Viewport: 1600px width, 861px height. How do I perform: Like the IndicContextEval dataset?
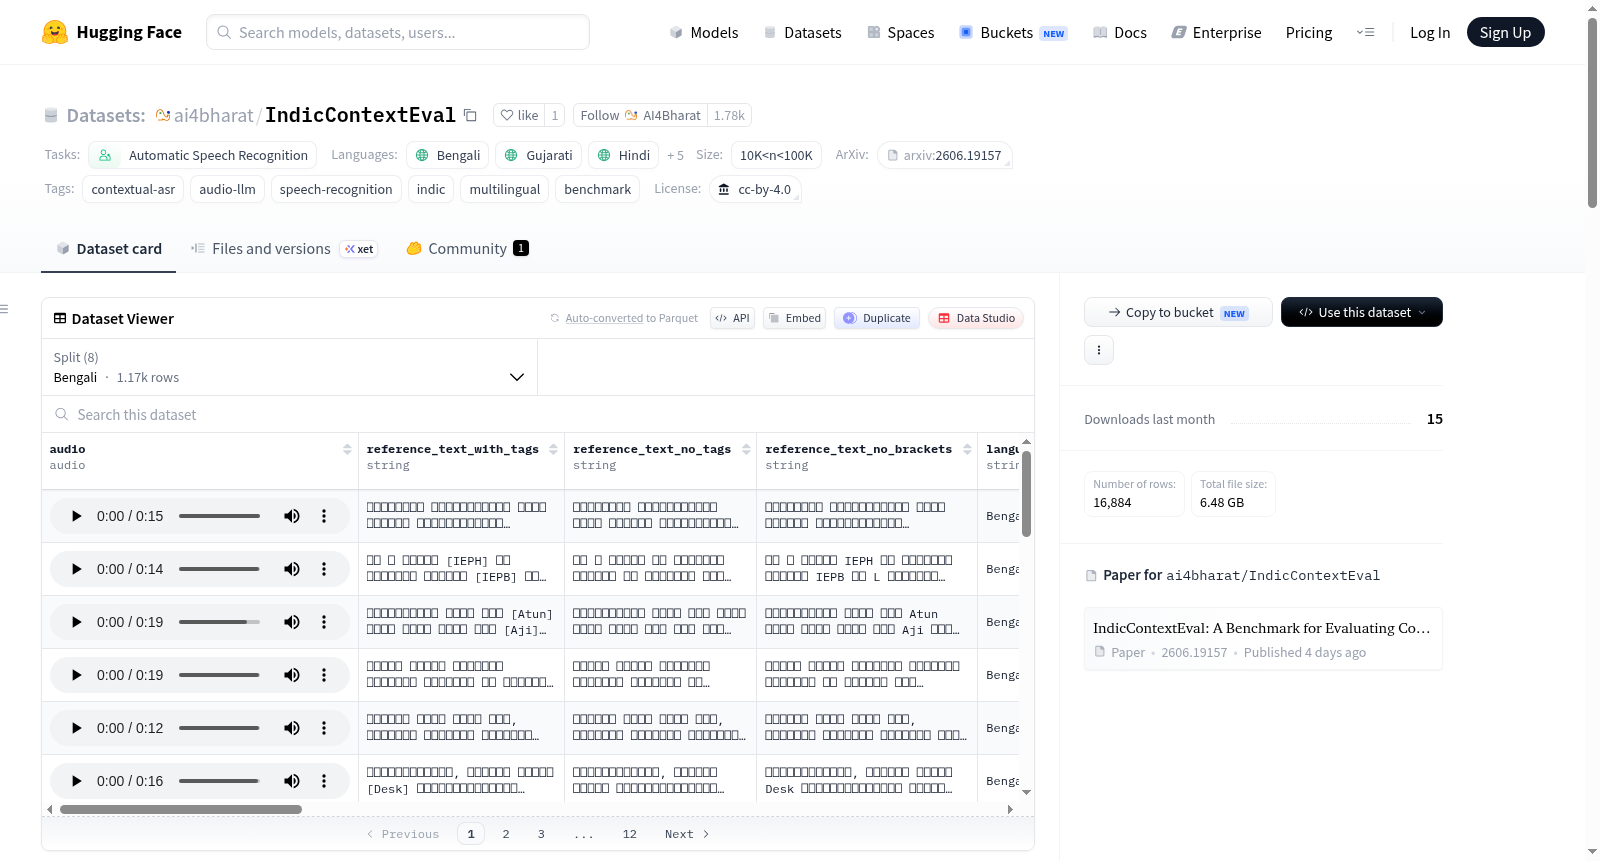[x=519, y=115]
